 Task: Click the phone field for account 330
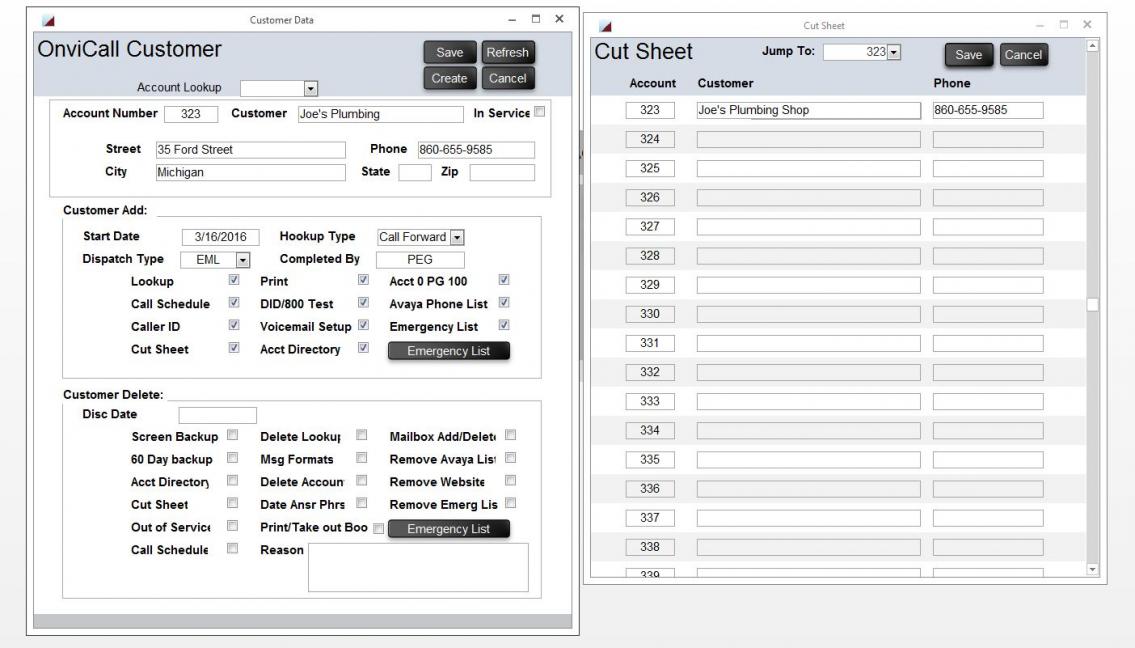[x=988, y=314]
